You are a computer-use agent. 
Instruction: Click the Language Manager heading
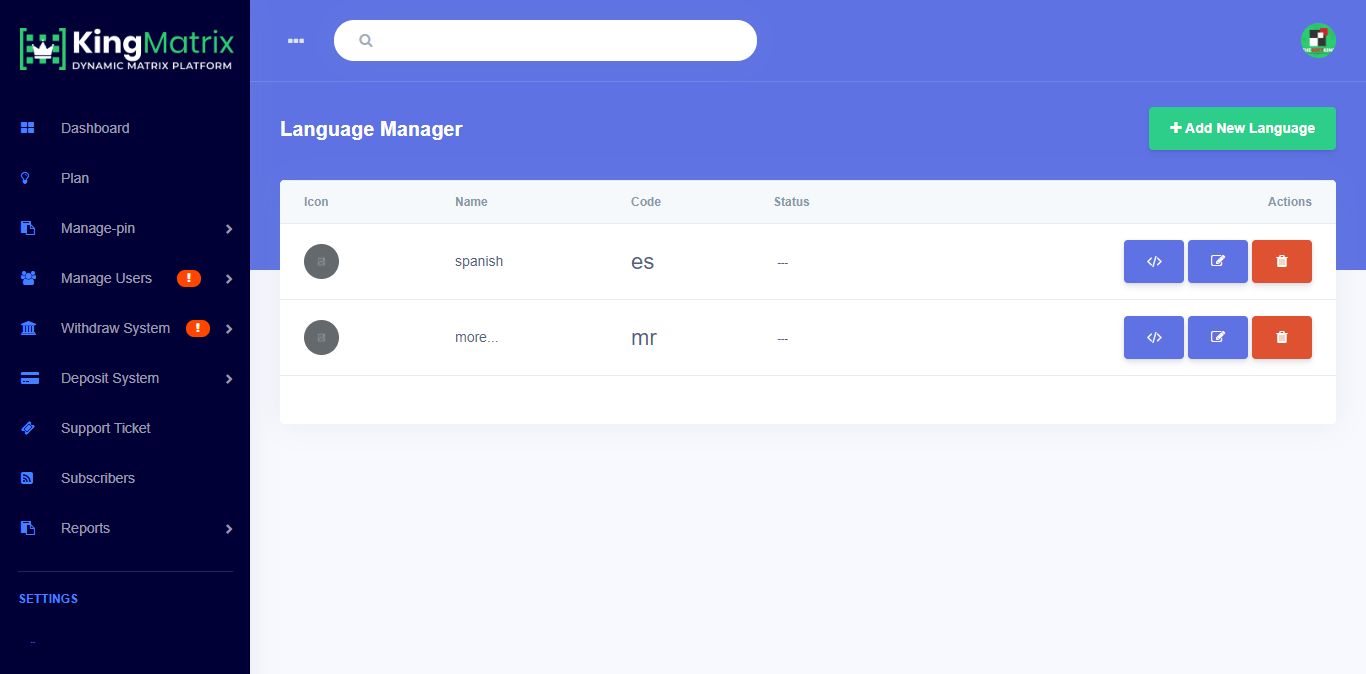(x=371, y=129)
